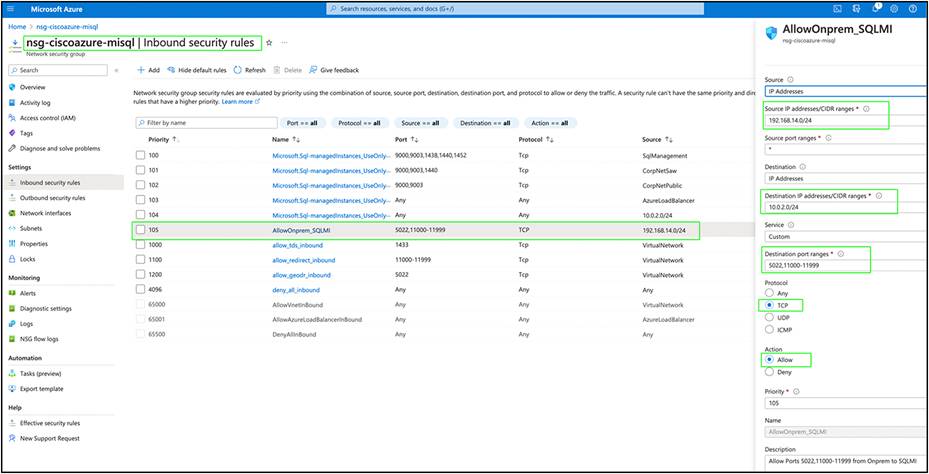Select the ICMP protocol radio button
Viewport: 929px width, 474px height.
click(770, 329)
